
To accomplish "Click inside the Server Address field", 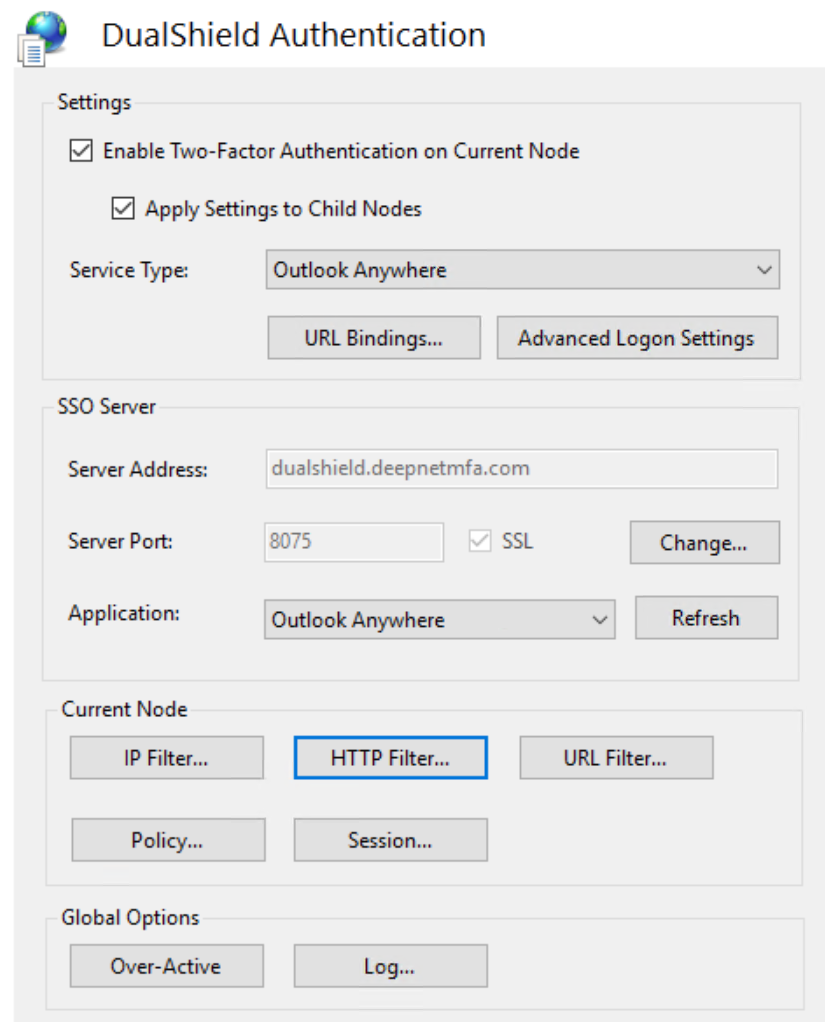I will (x=521, y=468).
